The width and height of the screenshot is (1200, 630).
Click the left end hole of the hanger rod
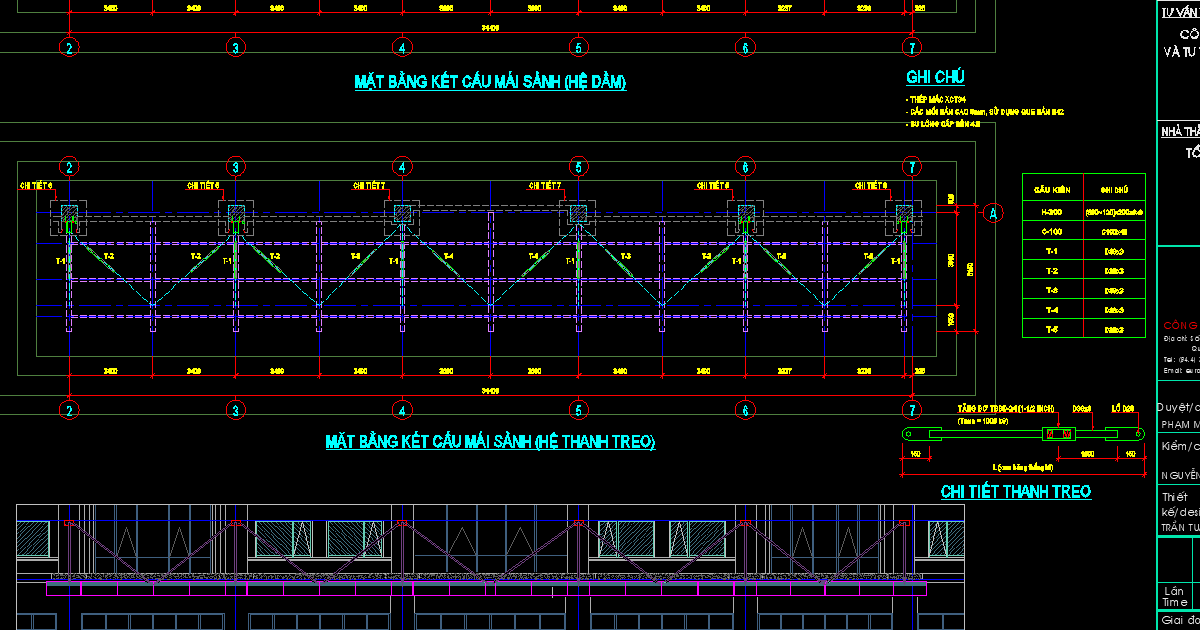point(908,433)
